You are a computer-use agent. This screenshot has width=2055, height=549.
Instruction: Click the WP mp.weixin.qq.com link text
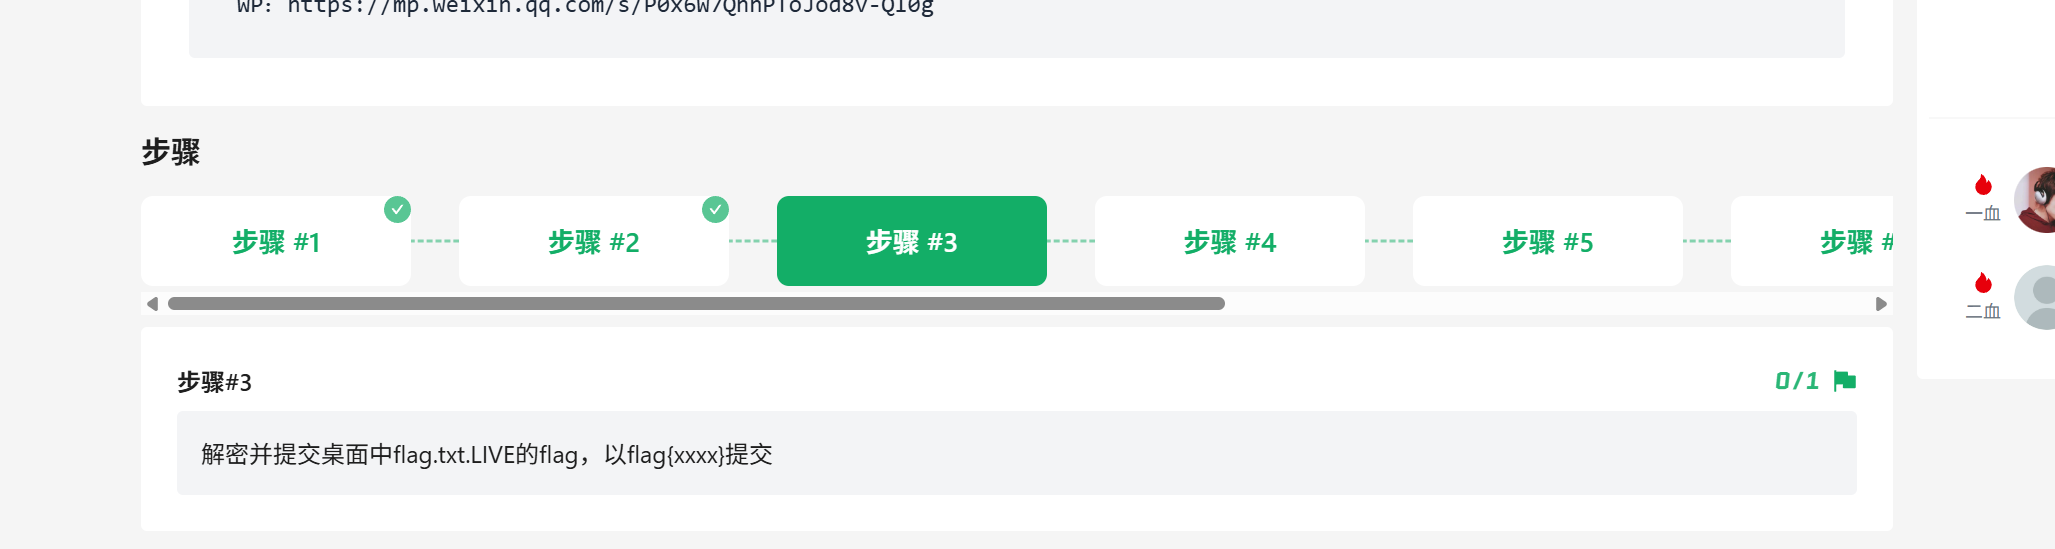610,7
